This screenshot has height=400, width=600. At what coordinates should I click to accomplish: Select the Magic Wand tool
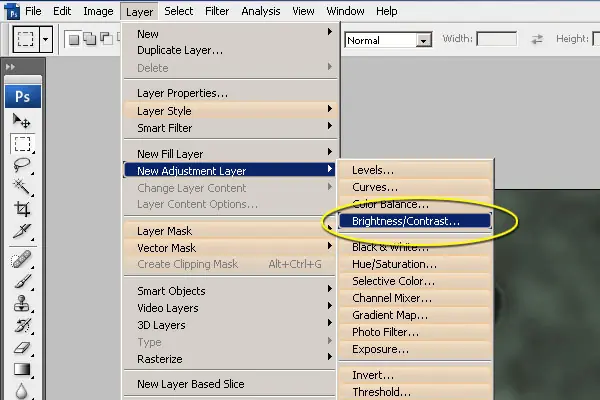pos(22,187)
